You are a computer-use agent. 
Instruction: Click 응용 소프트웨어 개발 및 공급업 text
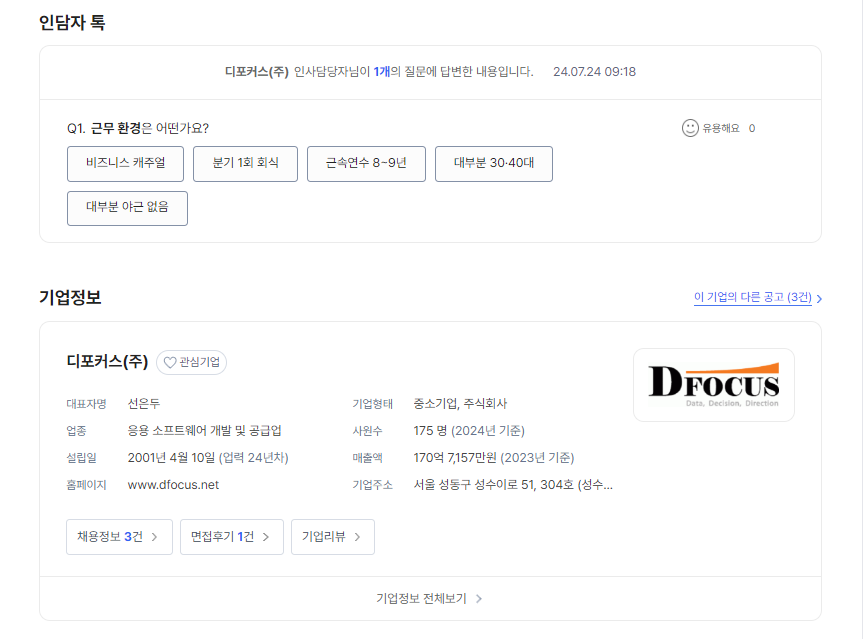coord(204,430)
